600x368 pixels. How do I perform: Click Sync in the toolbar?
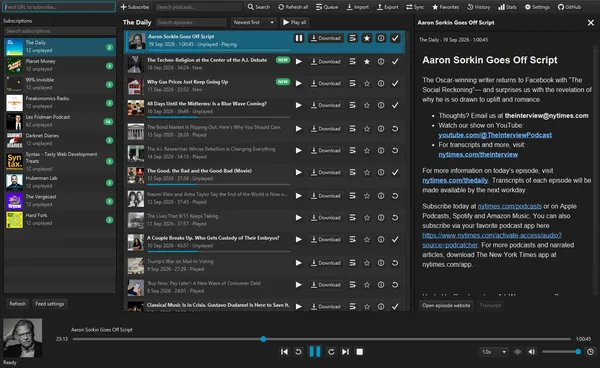tap(415, 7)
